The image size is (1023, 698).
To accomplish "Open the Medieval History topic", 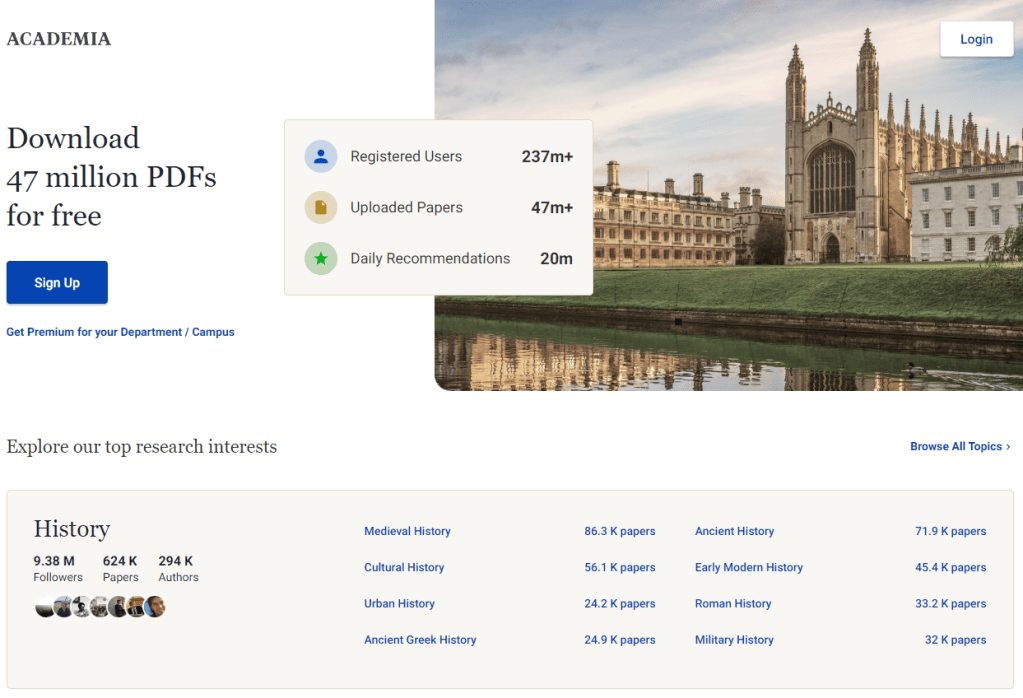I will (407, 532).
